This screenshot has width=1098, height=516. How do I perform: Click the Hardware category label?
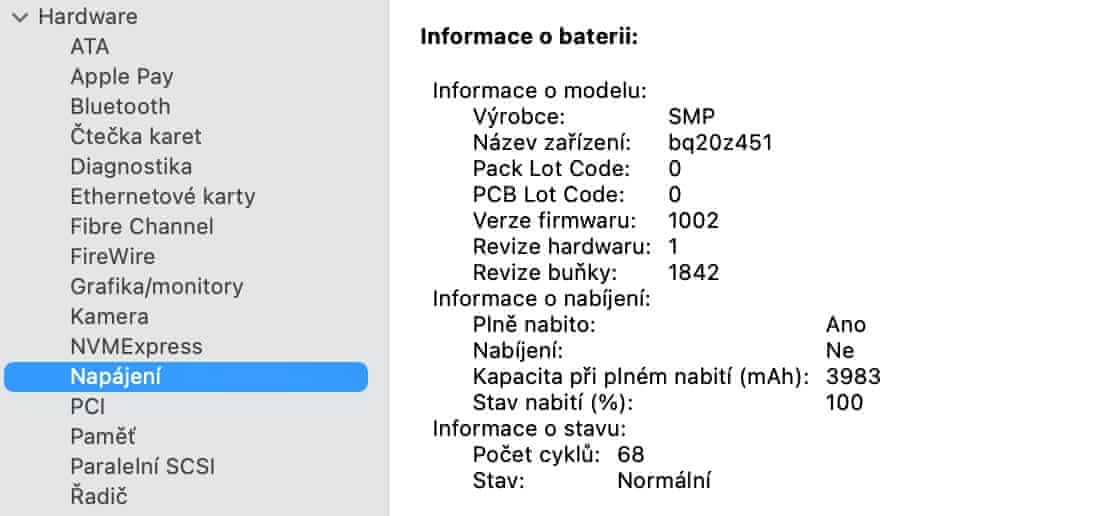(88, 17)
